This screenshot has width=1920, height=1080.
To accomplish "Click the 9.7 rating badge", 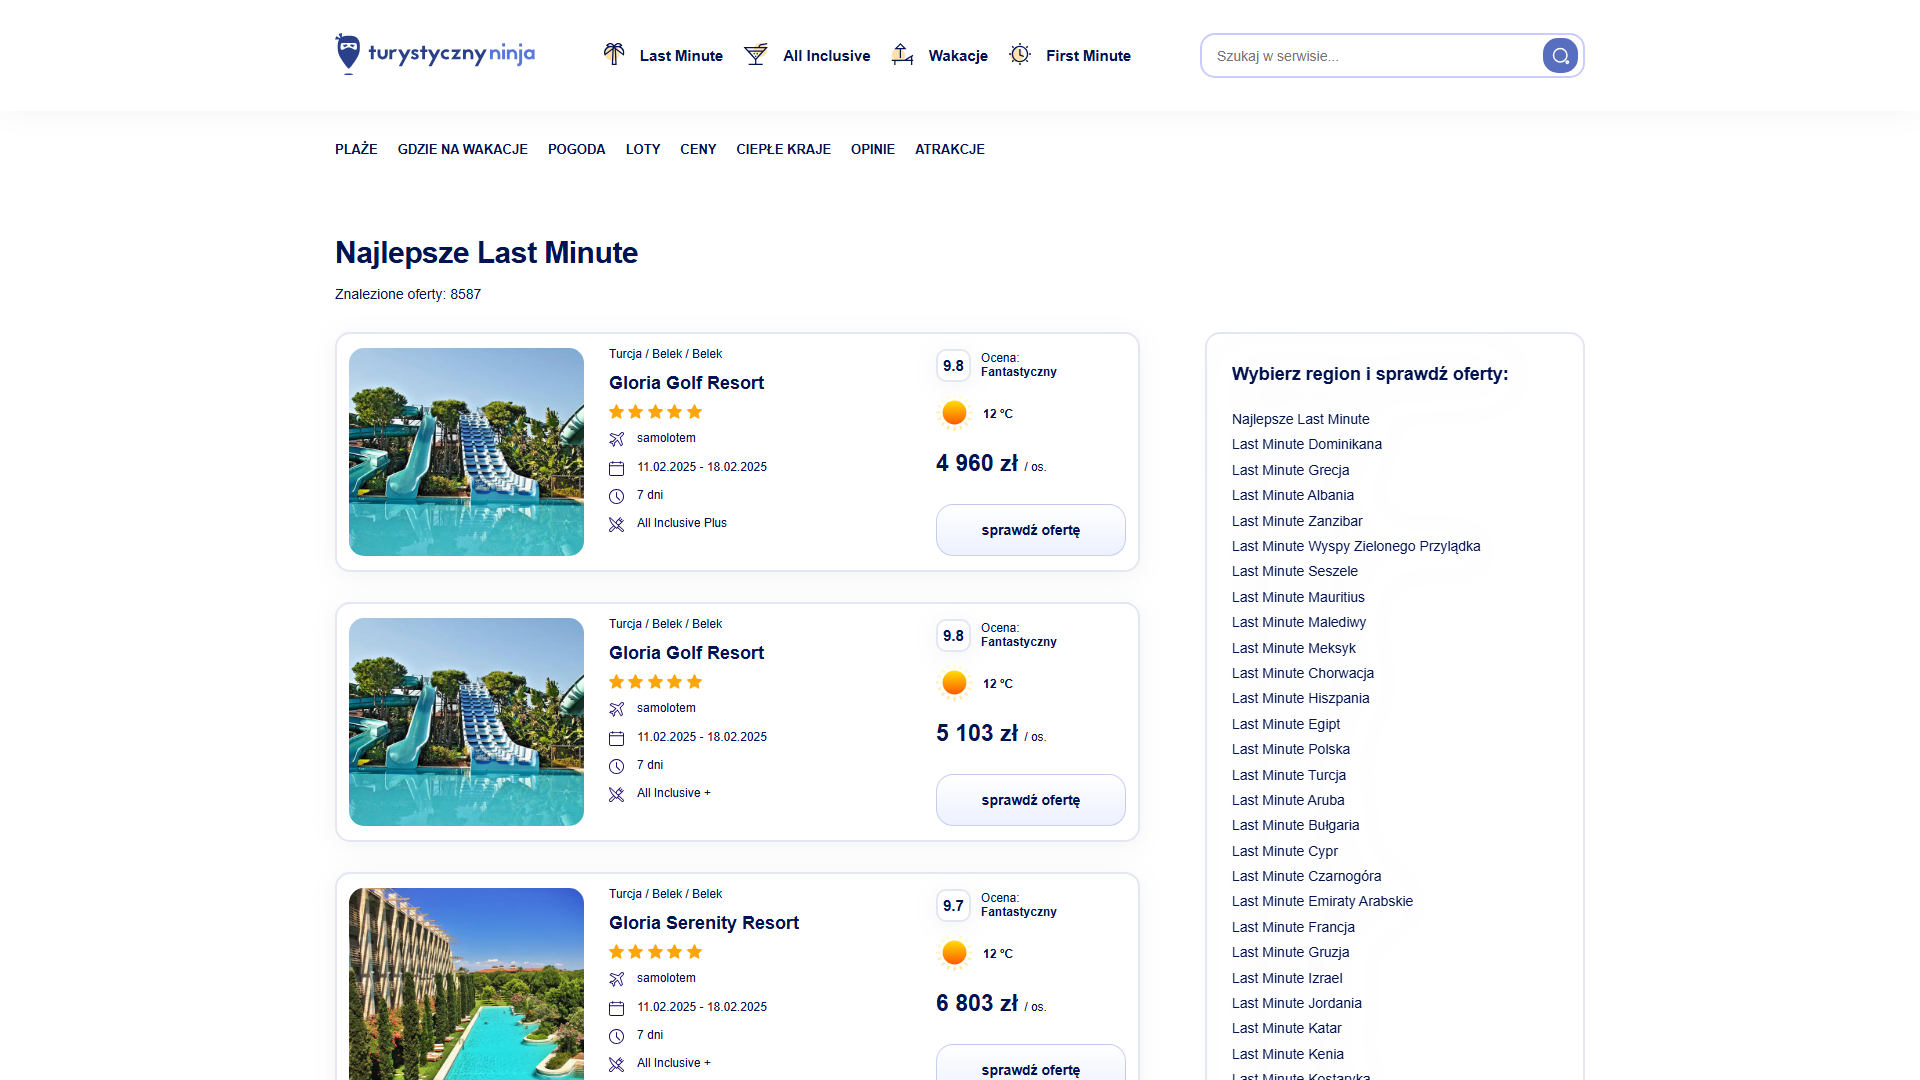I will point(953,906).
